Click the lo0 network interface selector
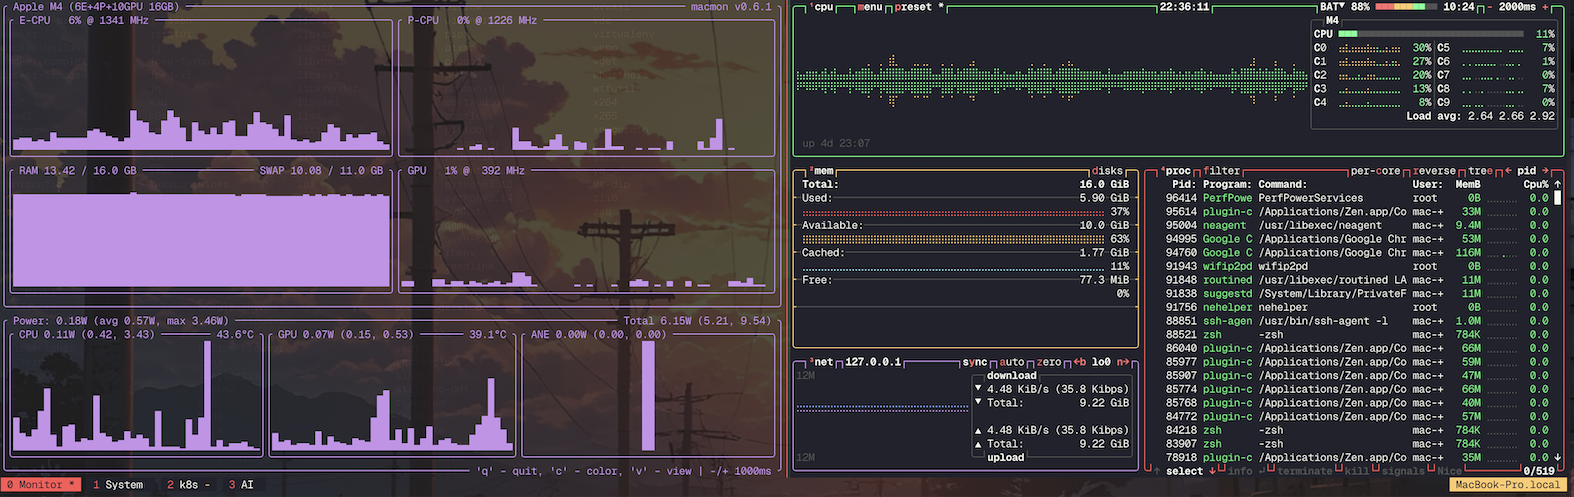This screenshot has height=497, width=1574. [x=1101, y=362]
